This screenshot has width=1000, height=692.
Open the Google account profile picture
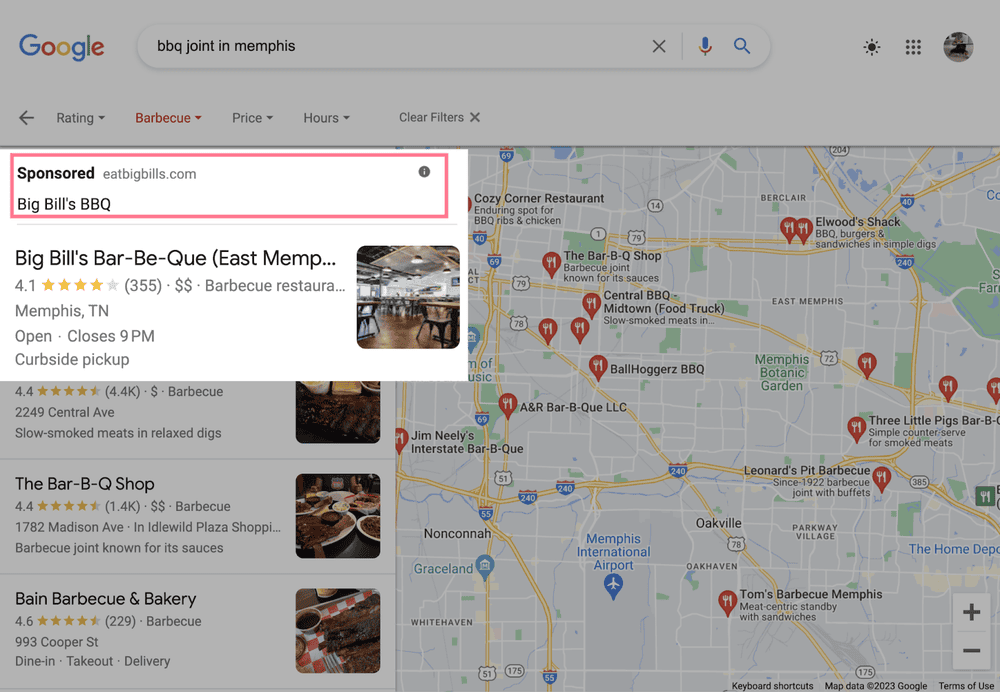(959, 47)
